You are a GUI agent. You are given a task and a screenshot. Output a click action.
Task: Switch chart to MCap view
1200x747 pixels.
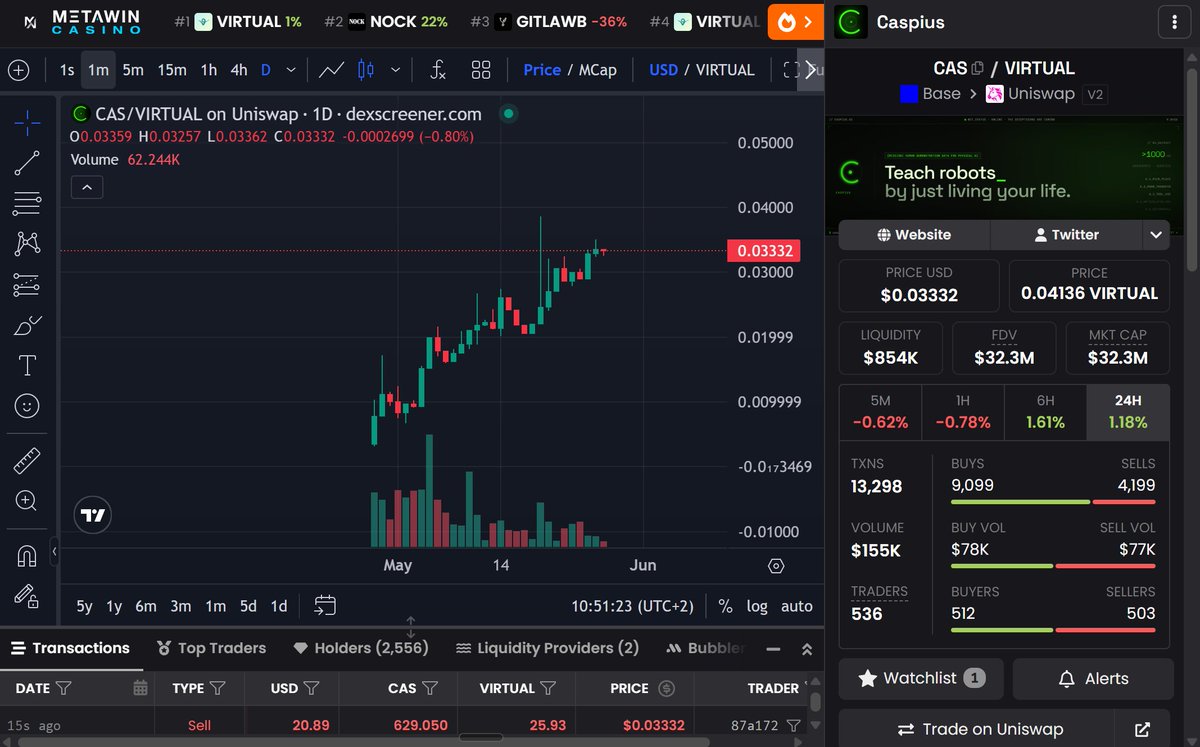(x=597, y=70)
